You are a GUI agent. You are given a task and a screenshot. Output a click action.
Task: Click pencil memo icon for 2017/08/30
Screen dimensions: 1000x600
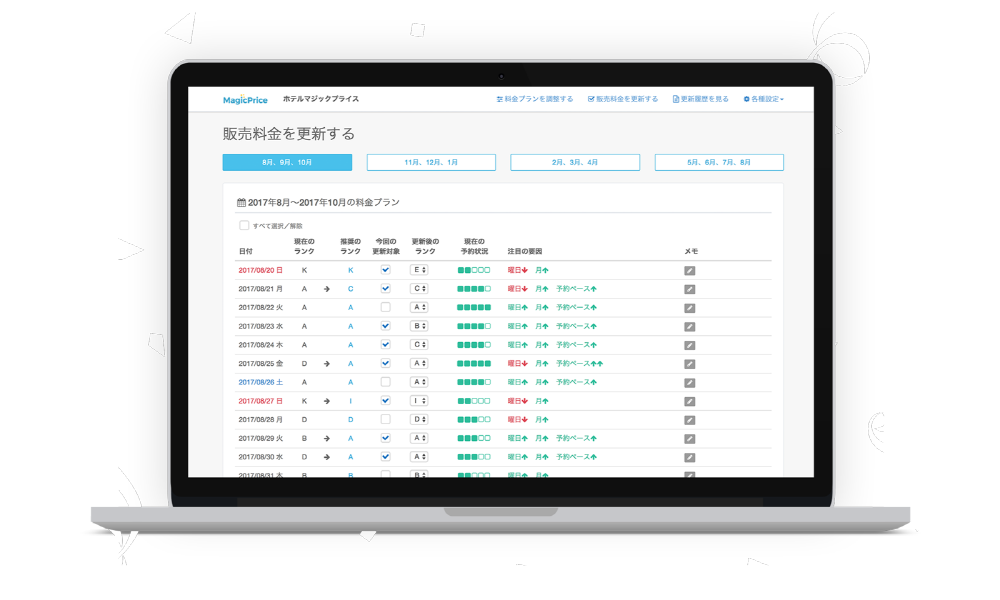pyautogui.click(x=689, y=457)
